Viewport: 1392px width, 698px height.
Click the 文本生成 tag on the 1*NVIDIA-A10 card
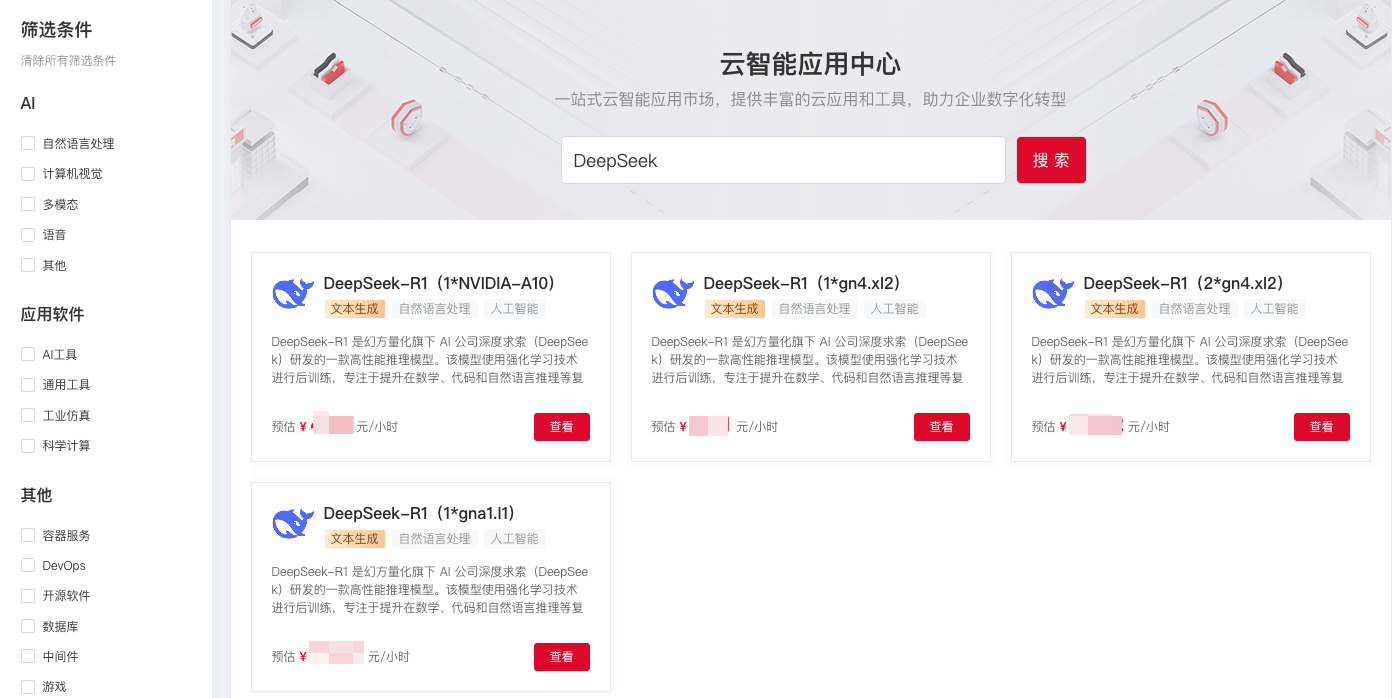355,309
